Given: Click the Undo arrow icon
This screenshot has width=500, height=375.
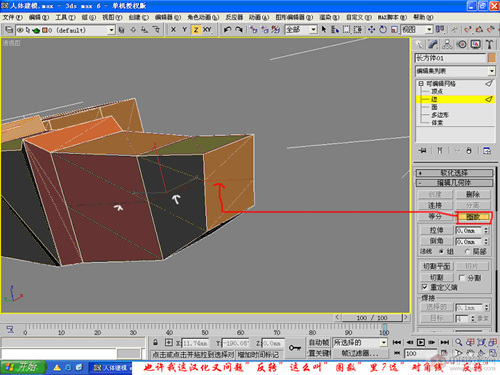Looking at the screenshot, I should click(x=227, y=30).
